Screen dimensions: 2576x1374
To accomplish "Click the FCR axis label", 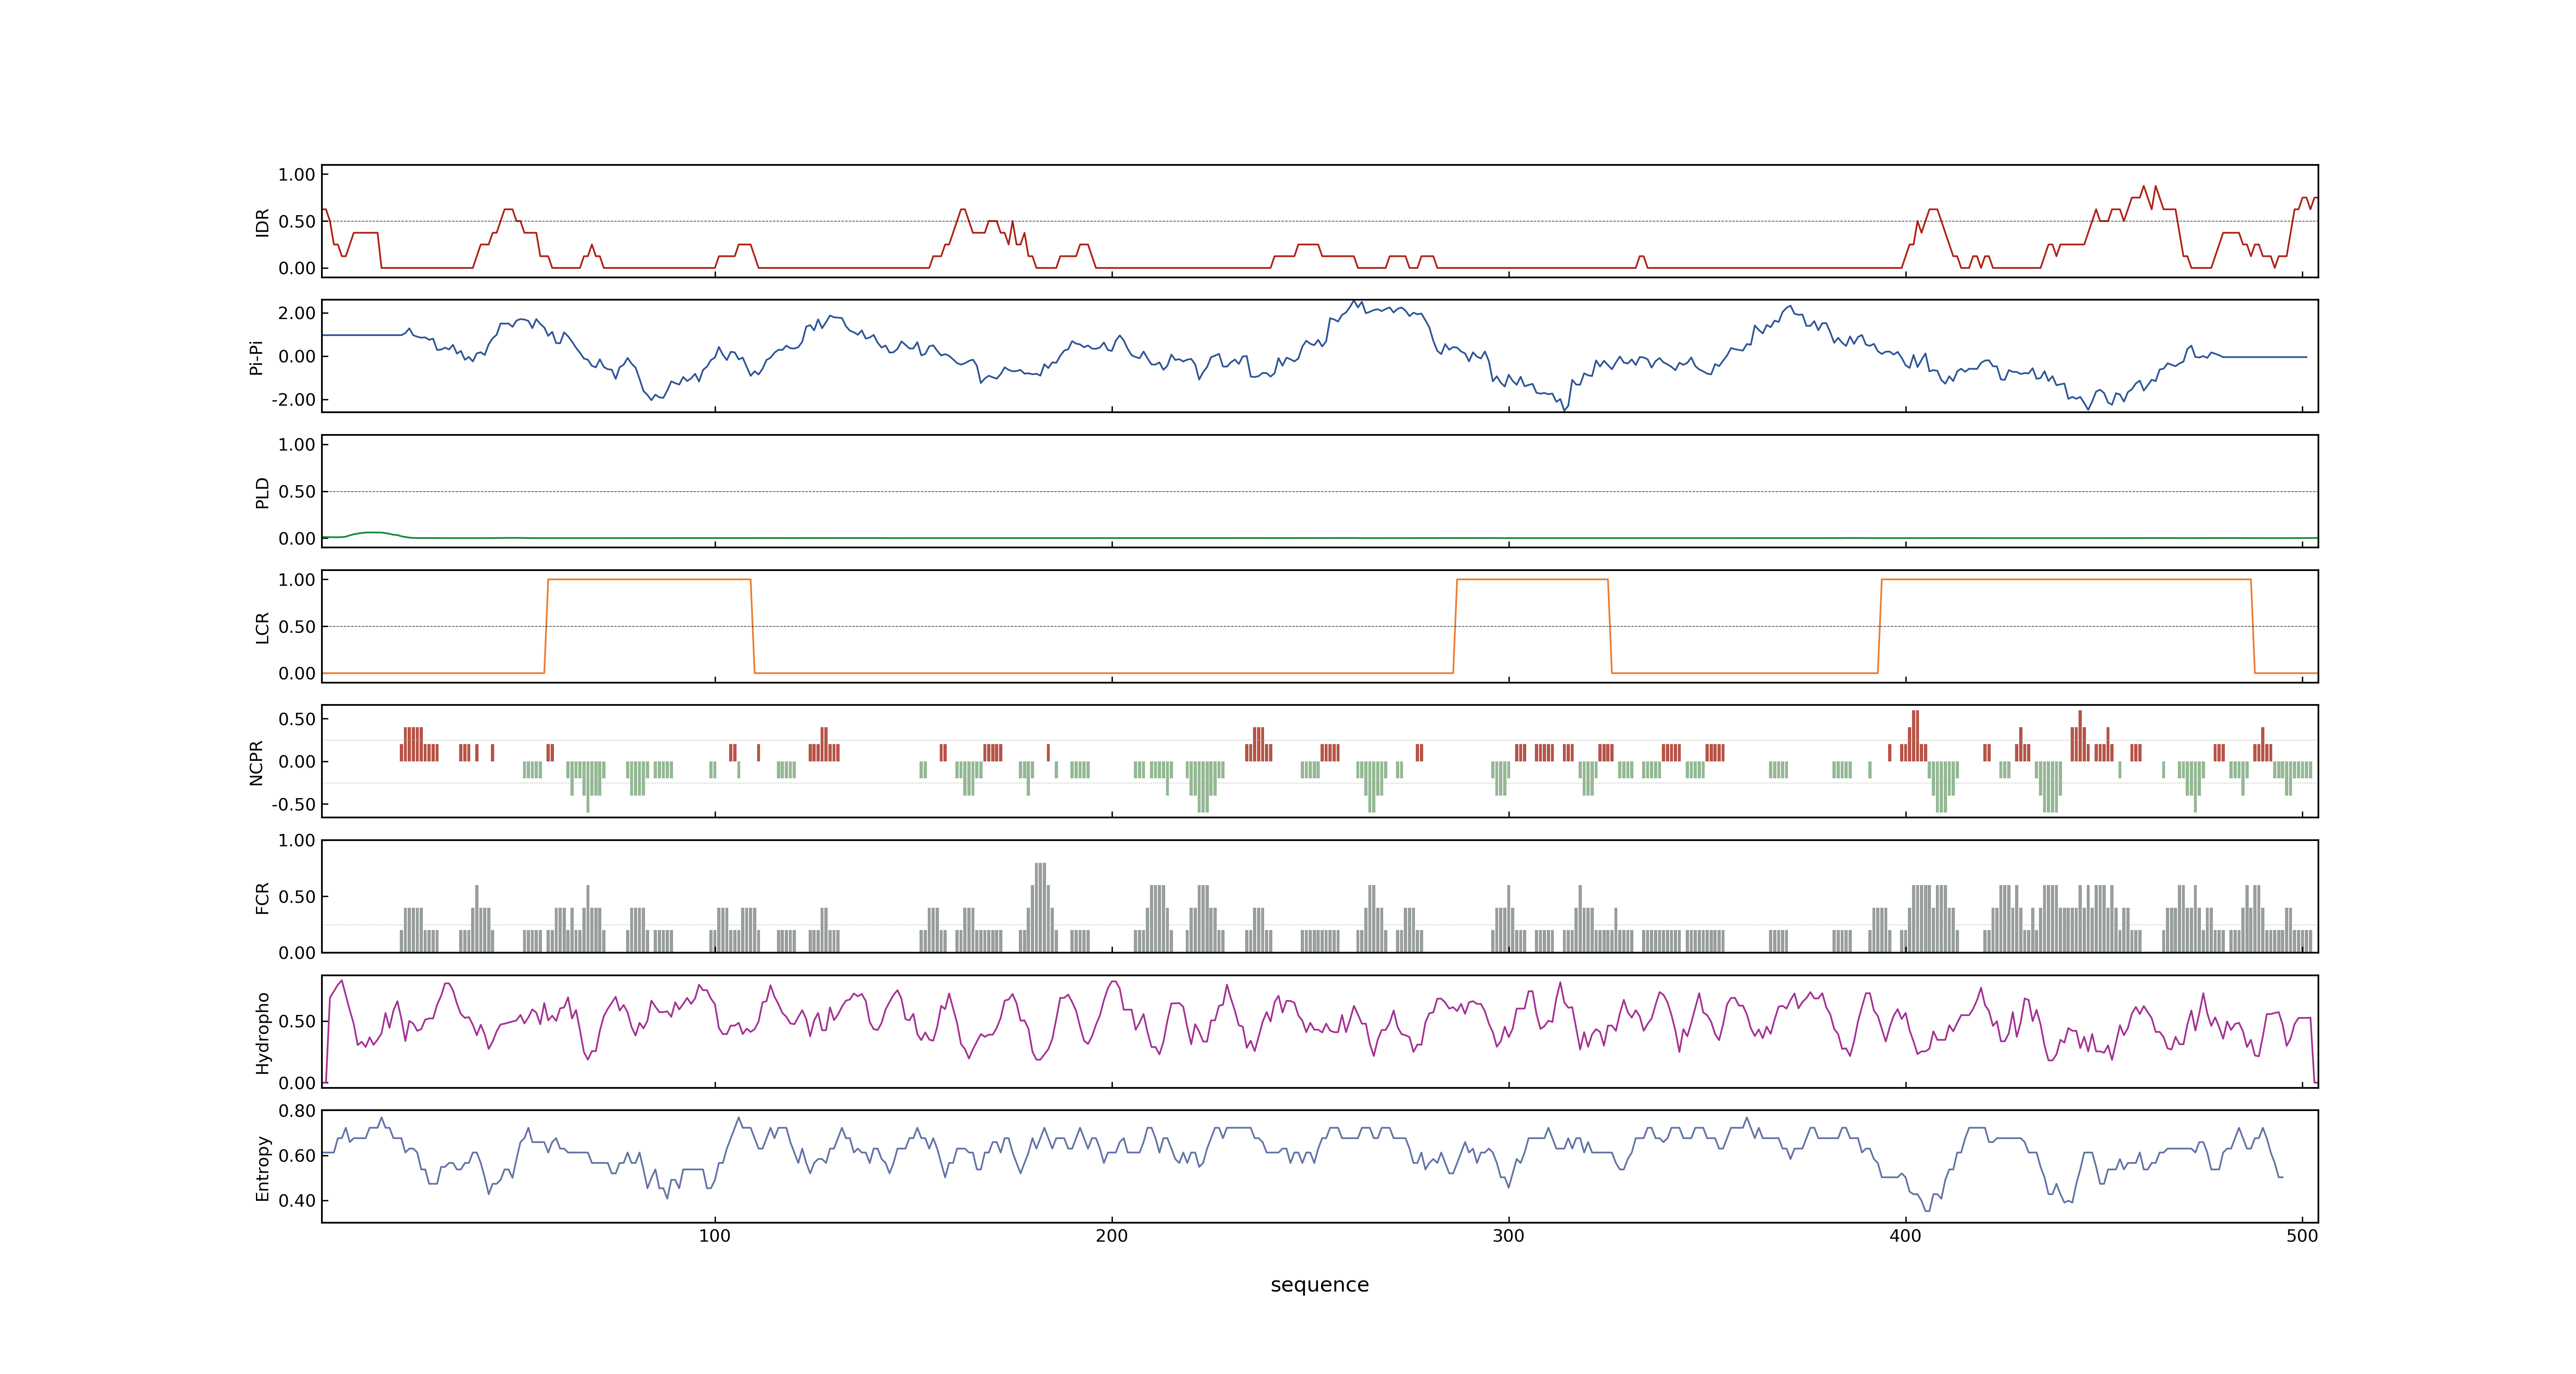I will 262,897.
